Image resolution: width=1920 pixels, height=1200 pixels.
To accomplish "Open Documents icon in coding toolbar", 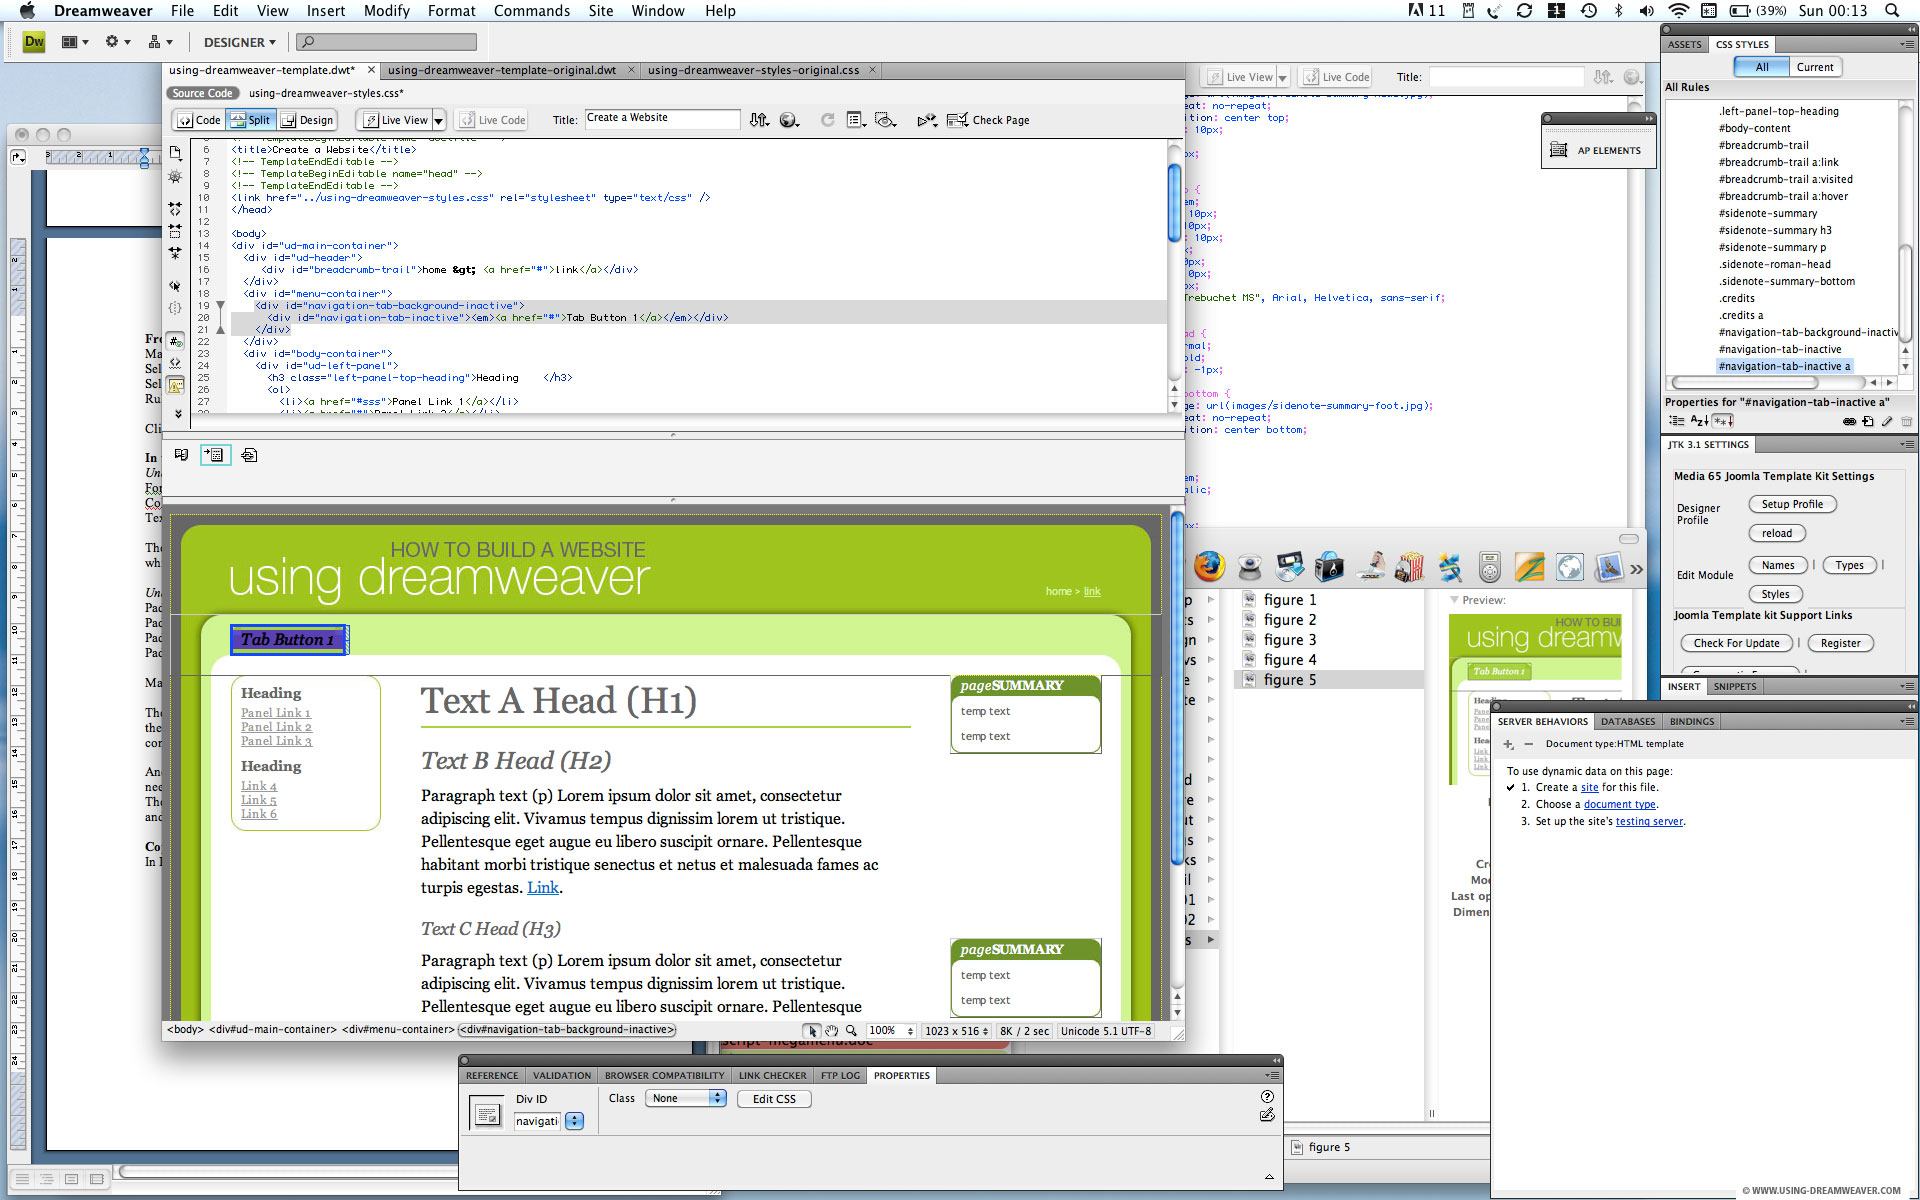I will 176,153.
